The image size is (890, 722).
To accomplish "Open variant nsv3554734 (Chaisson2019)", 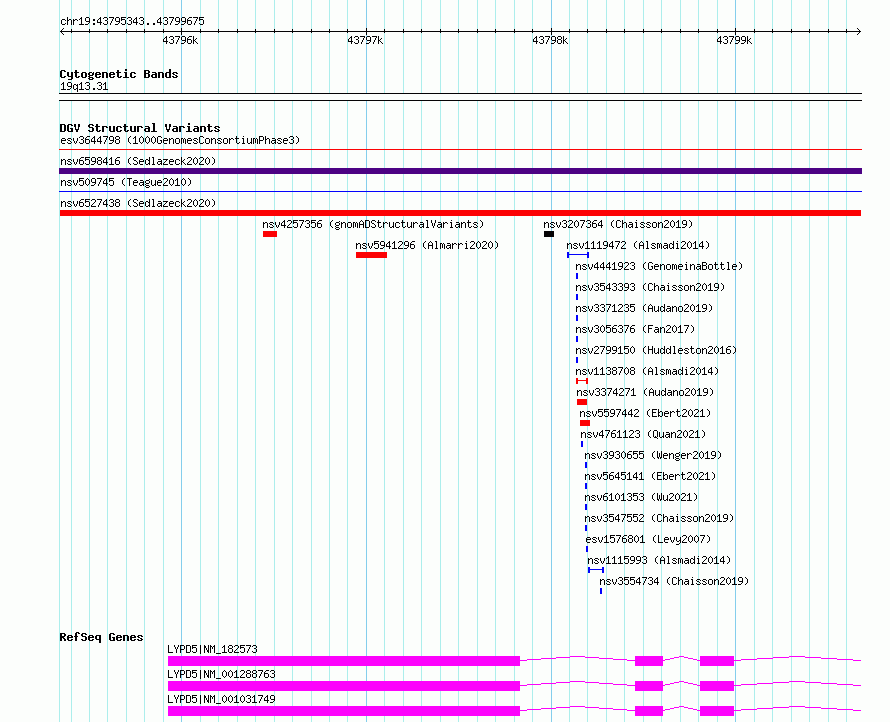I will (x=674, y=581).
